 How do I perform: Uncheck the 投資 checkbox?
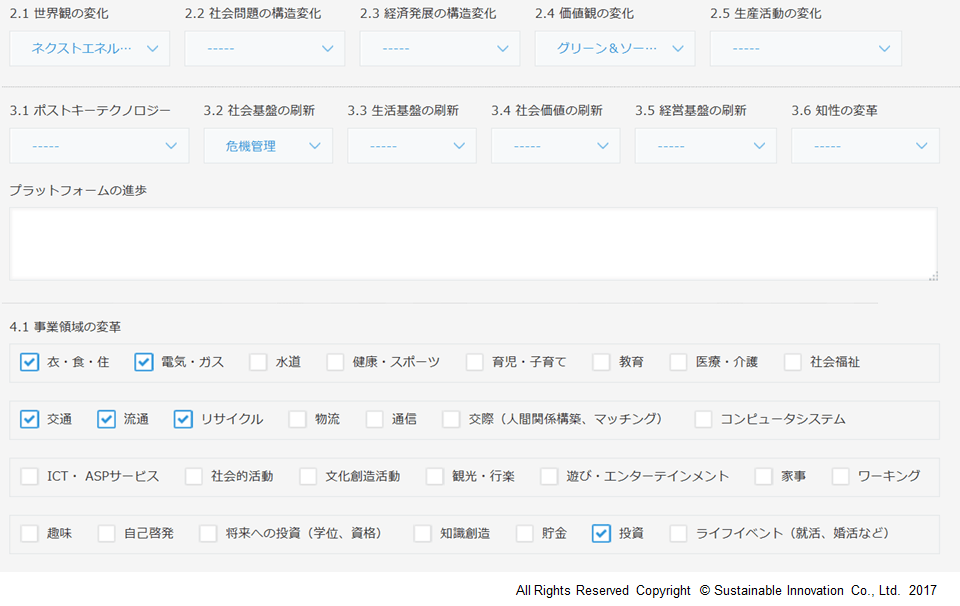click(x=602, y=533)
